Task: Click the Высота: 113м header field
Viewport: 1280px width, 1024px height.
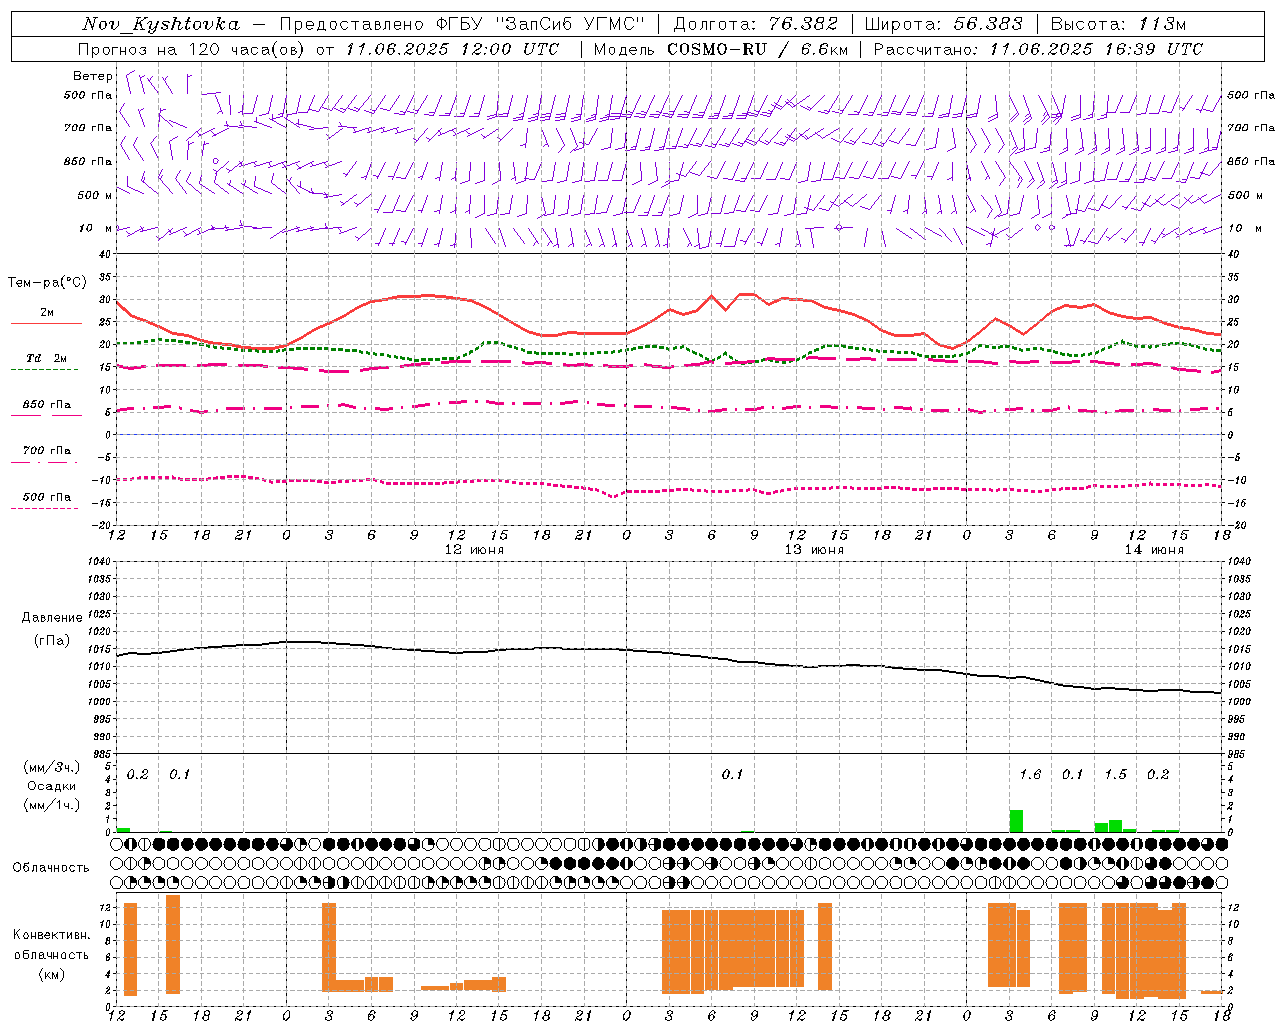Action: pos(1118,24)
